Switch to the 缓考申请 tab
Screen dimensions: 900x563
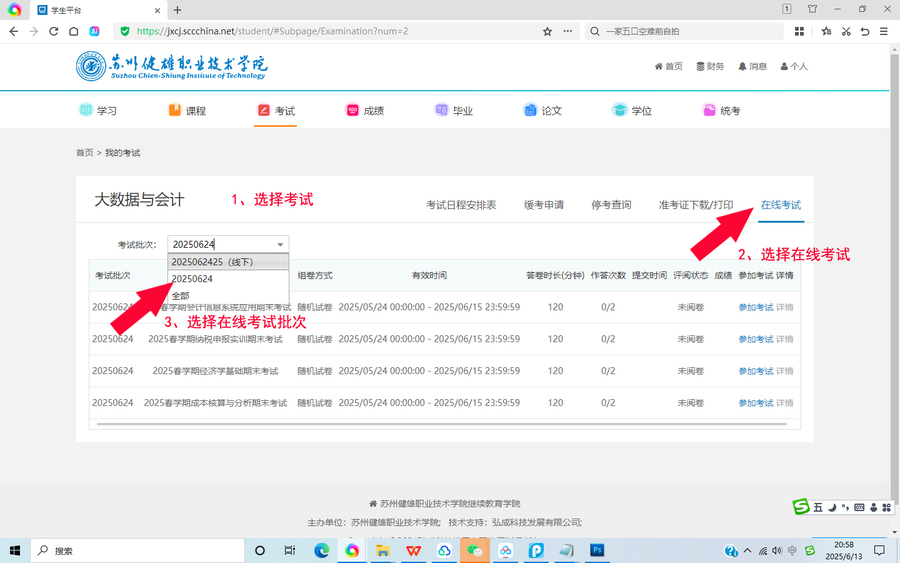(544, 205)
